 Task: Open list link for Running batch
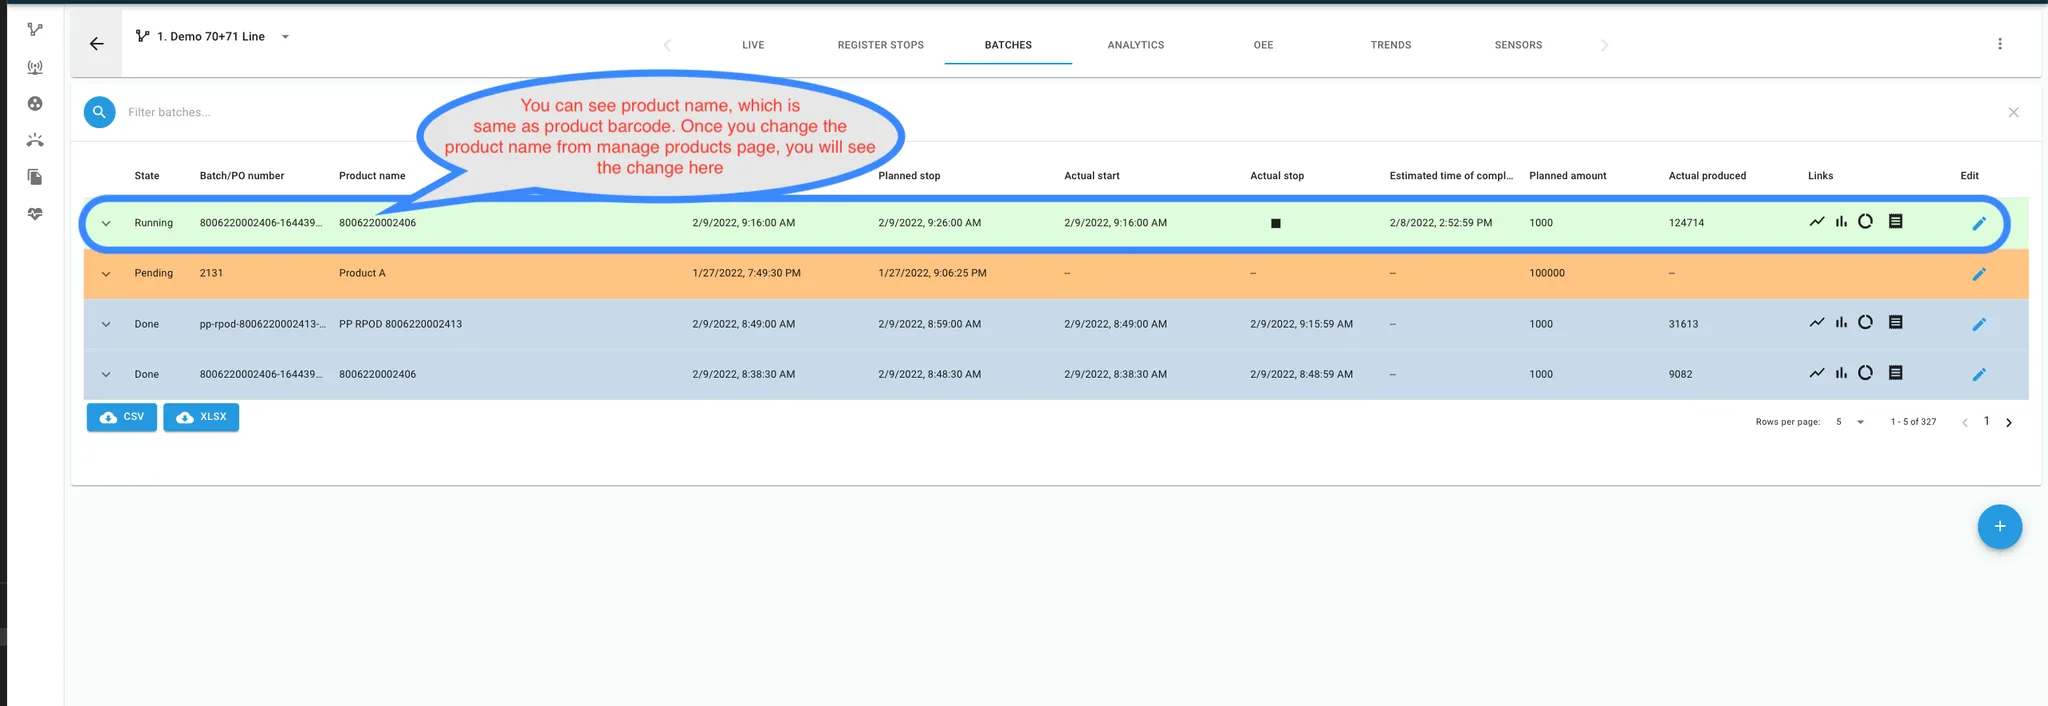coord(1895,222)
